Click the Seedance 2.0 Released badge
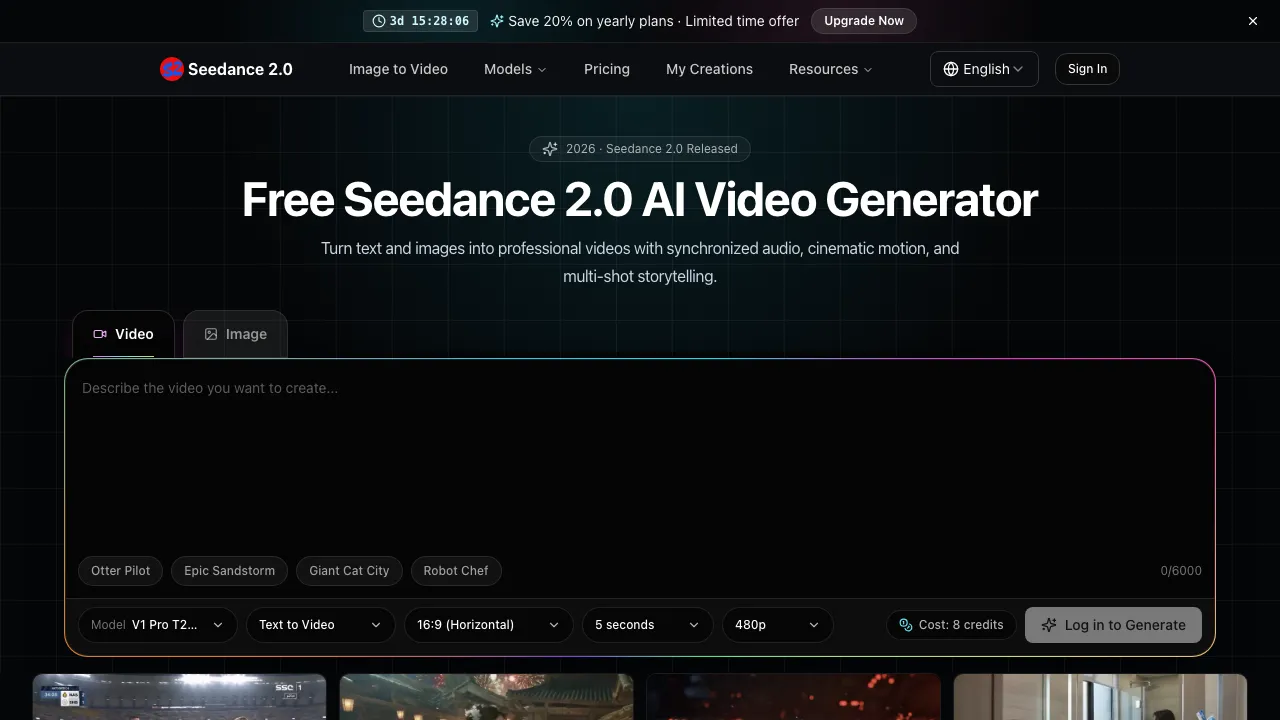The height and width of the screenshot is (720, 1280). (640, 149)
